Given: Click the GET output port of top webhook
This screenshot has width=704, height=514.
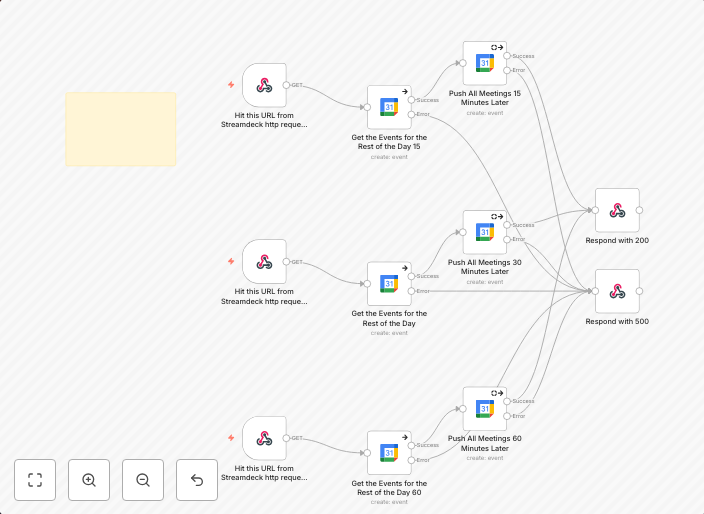Looking at the screenshot, I should point(286,85).
